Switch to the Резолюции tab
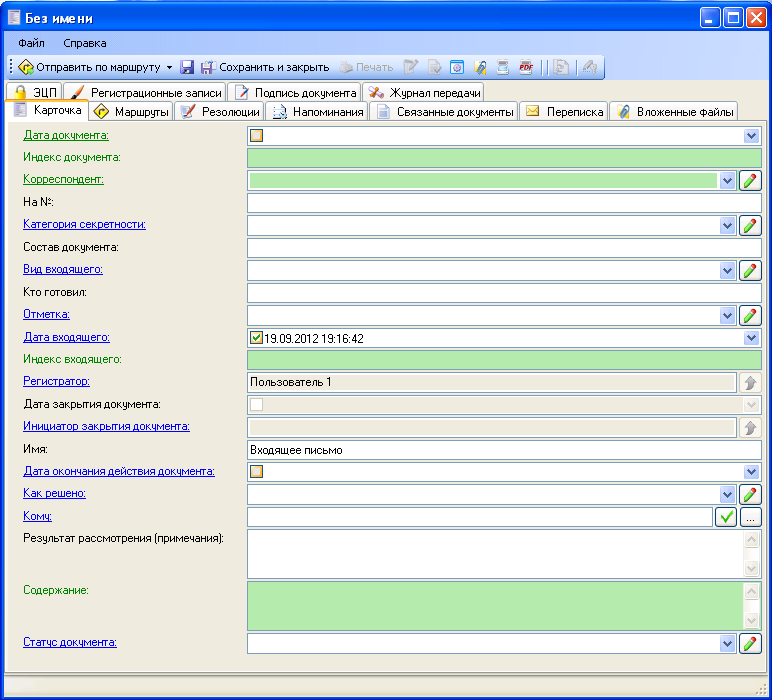This screenshot has height=700, width=772. click(x=220, y=112)
